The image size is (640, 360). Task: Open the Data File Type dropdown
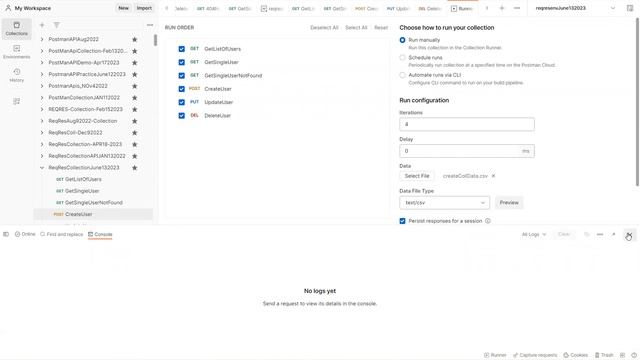(x=444, y=202)
